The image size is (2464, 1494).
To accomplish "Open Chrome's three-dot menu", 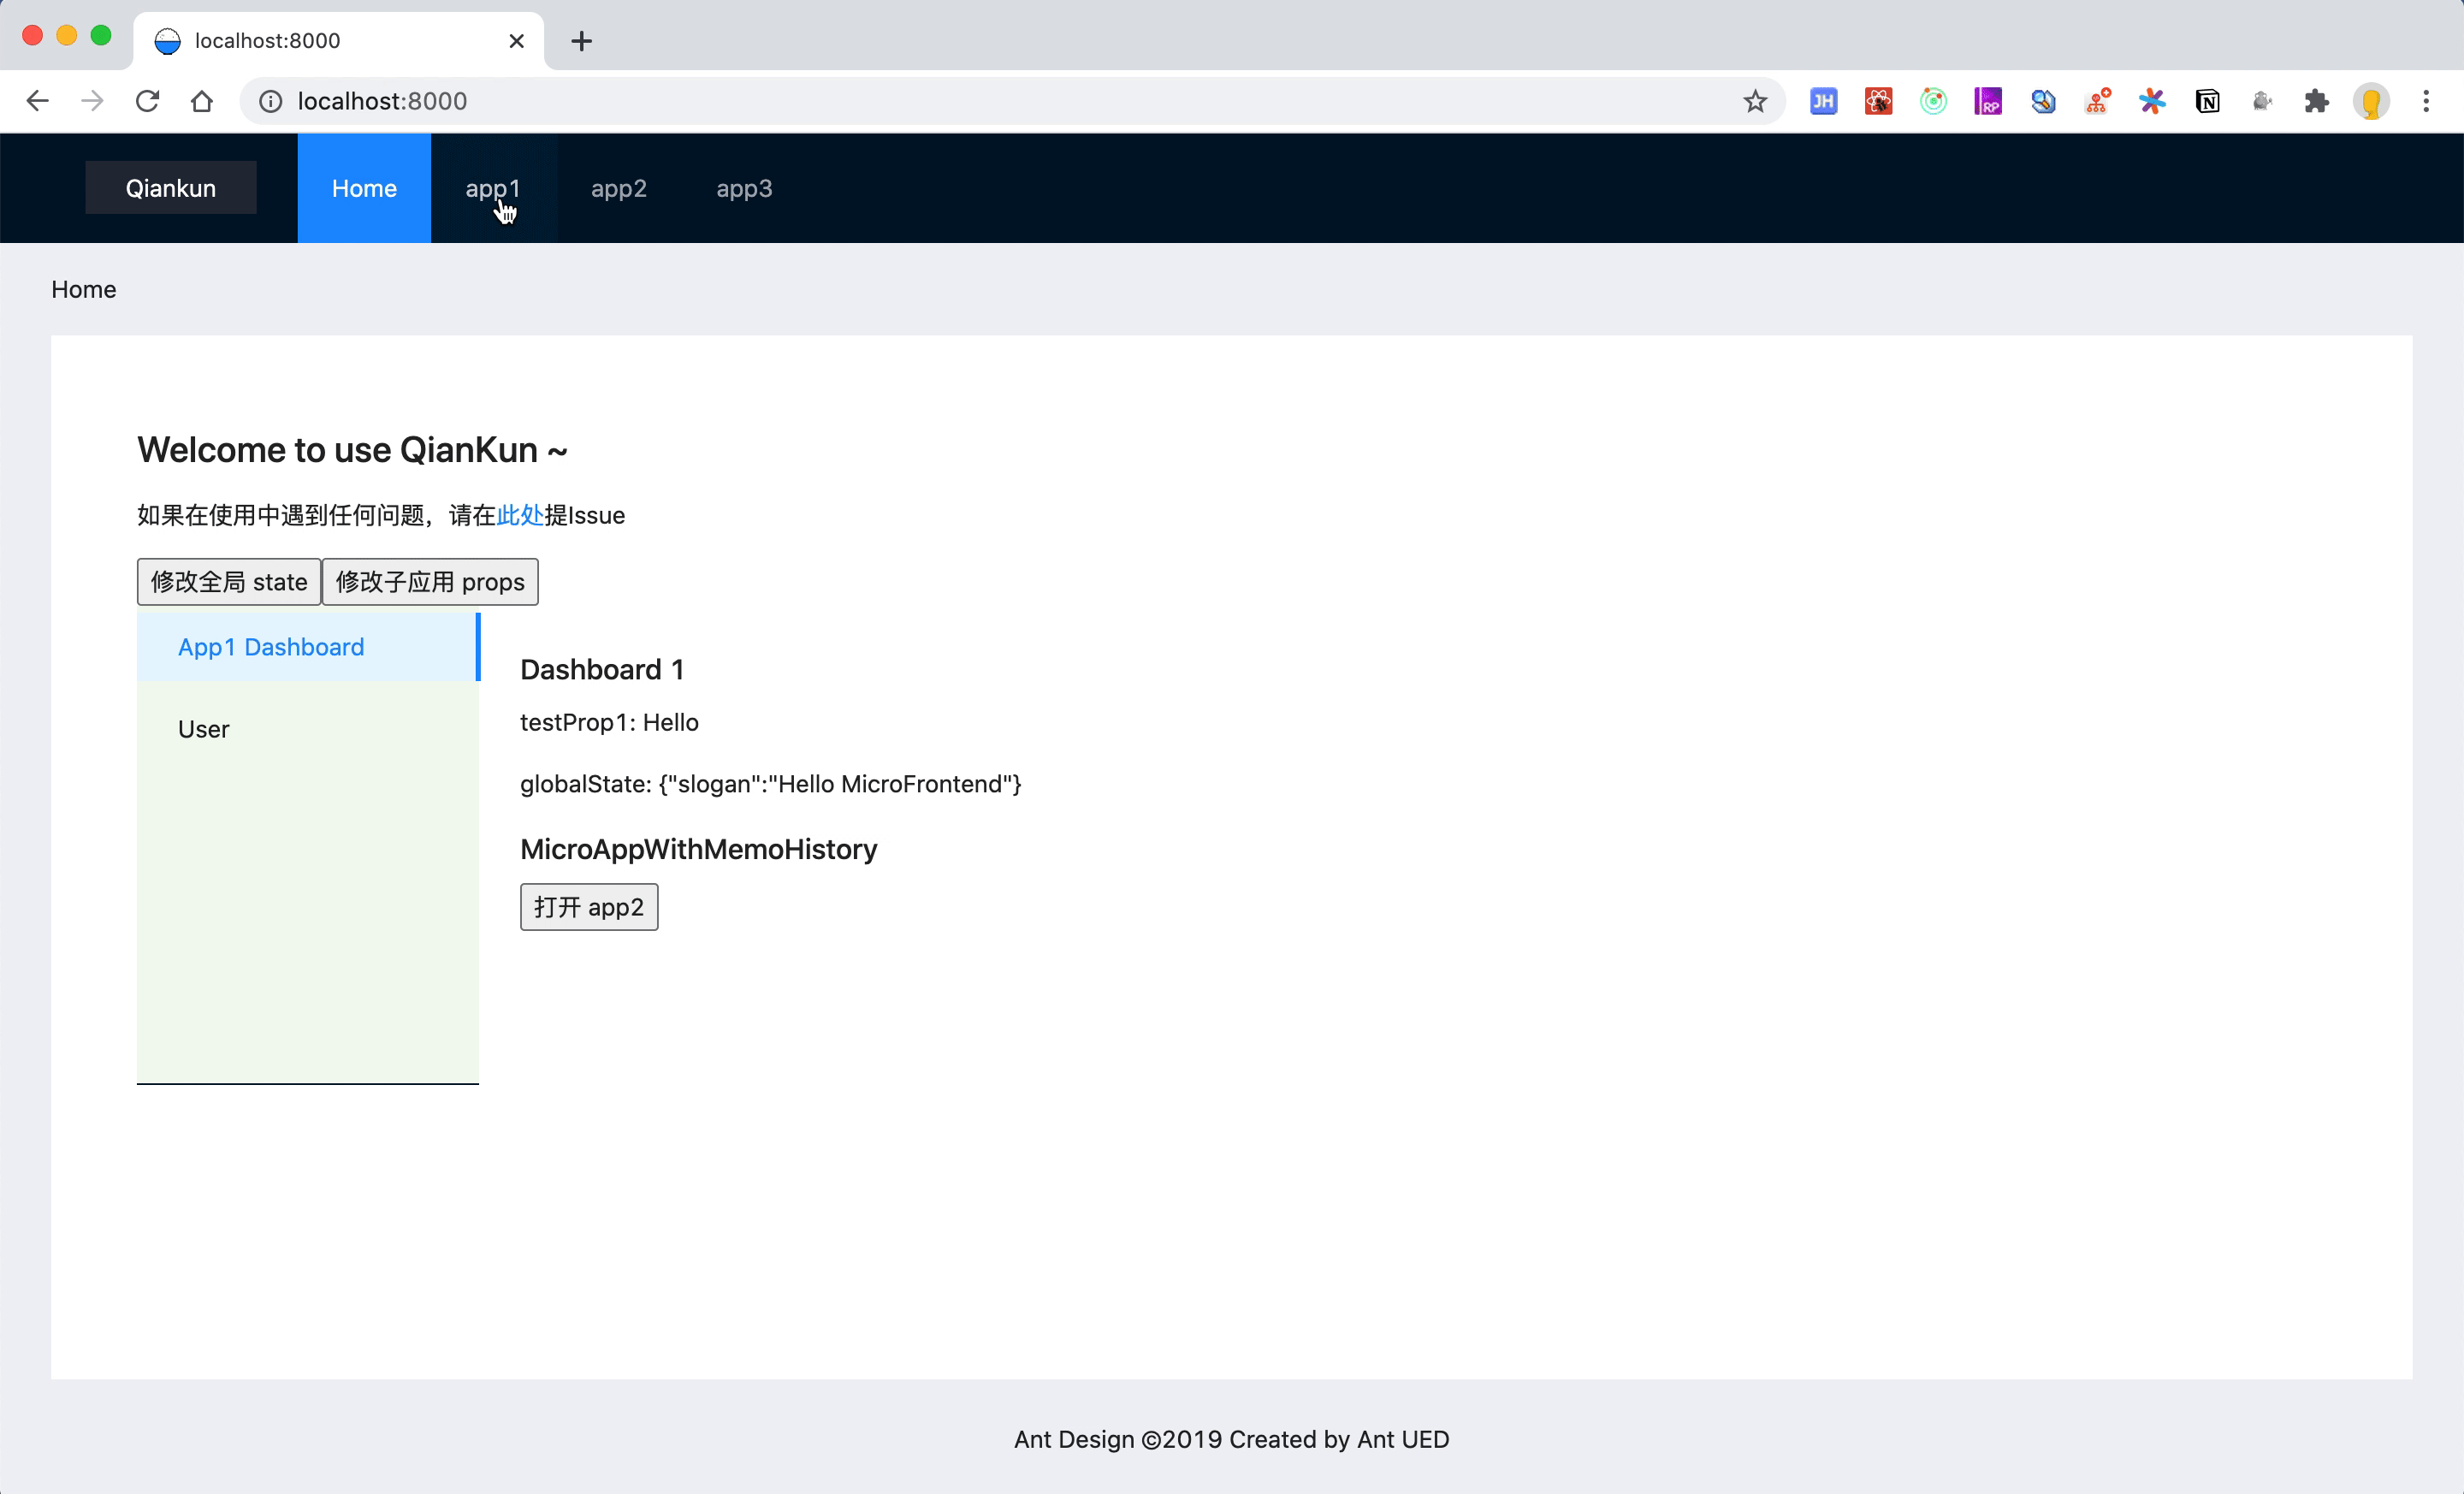I will pyautogui.click(x=2425, y=101).
